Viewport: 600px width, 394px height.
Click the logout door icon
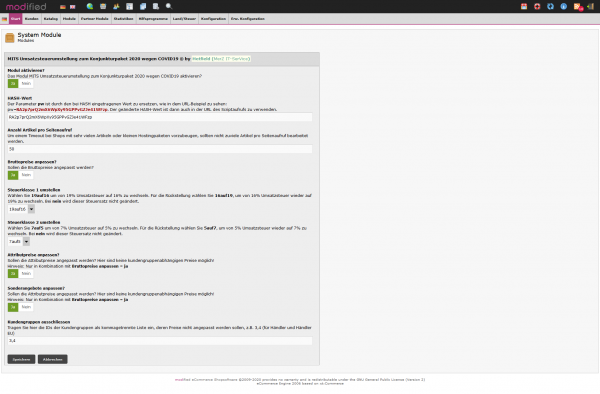pos(590,6)
